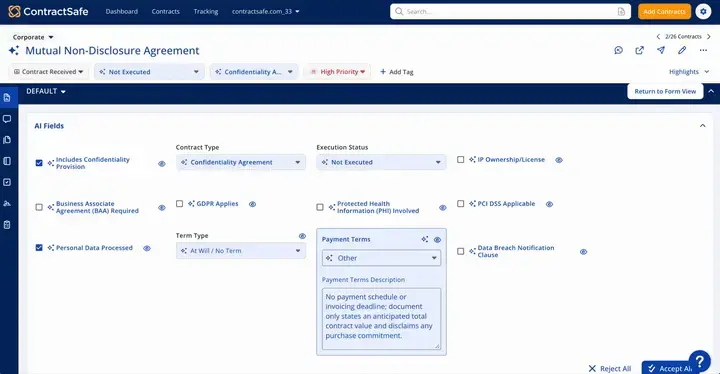720x374 pixels.
Task: Open the High Priority tag dropdown
Action: click(337, 72)
